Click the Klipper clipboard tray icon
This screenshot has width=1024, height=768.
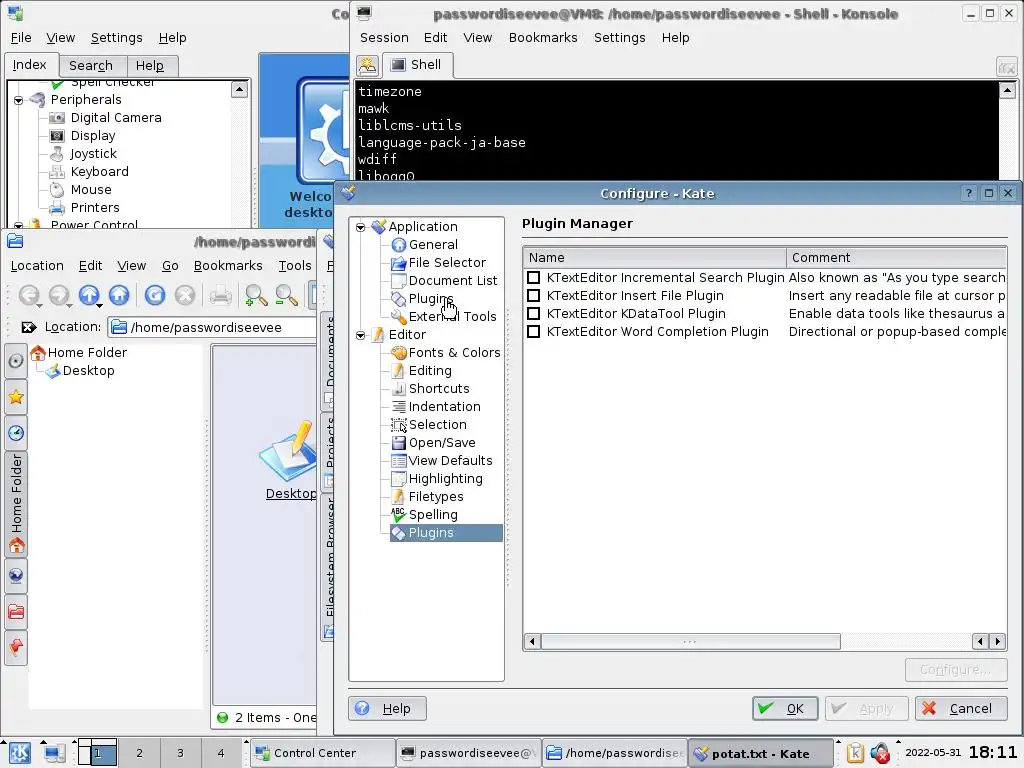tap(856, 753)
